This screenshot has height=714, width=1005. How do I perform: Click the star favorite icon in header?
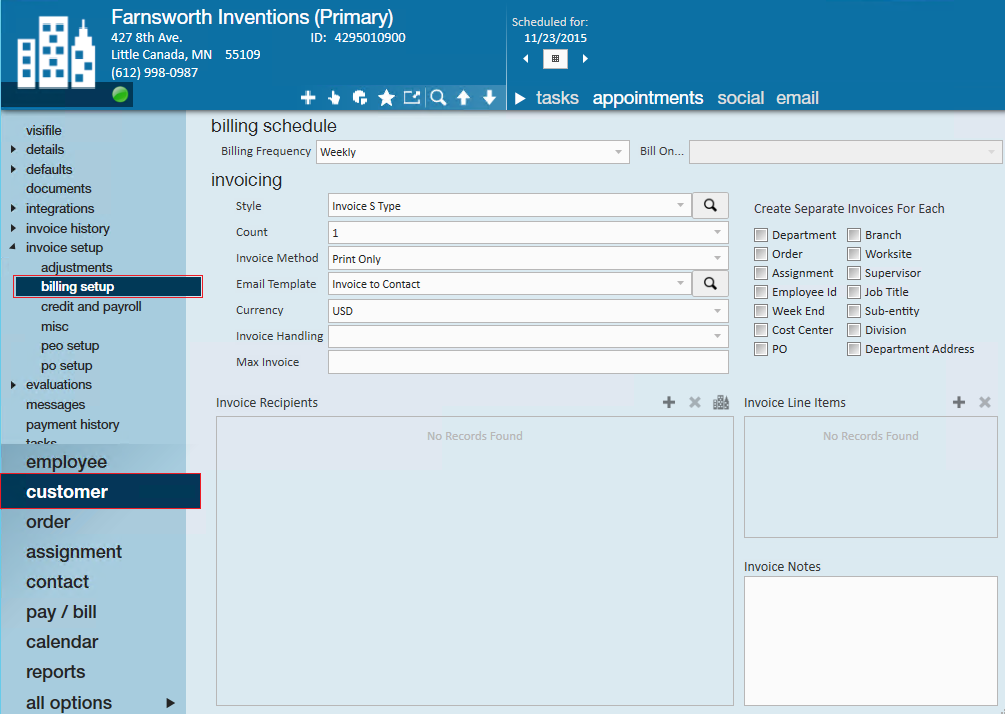coord(386,97)
